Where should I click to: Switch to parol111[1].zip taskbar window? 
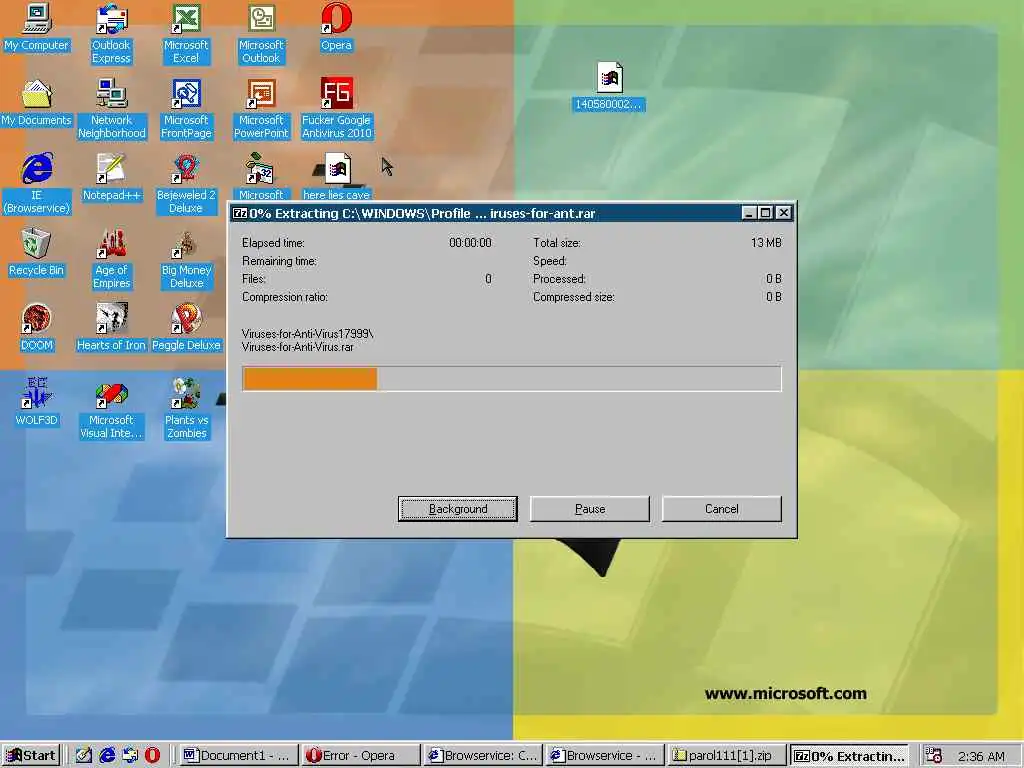[x=726, y=755]
